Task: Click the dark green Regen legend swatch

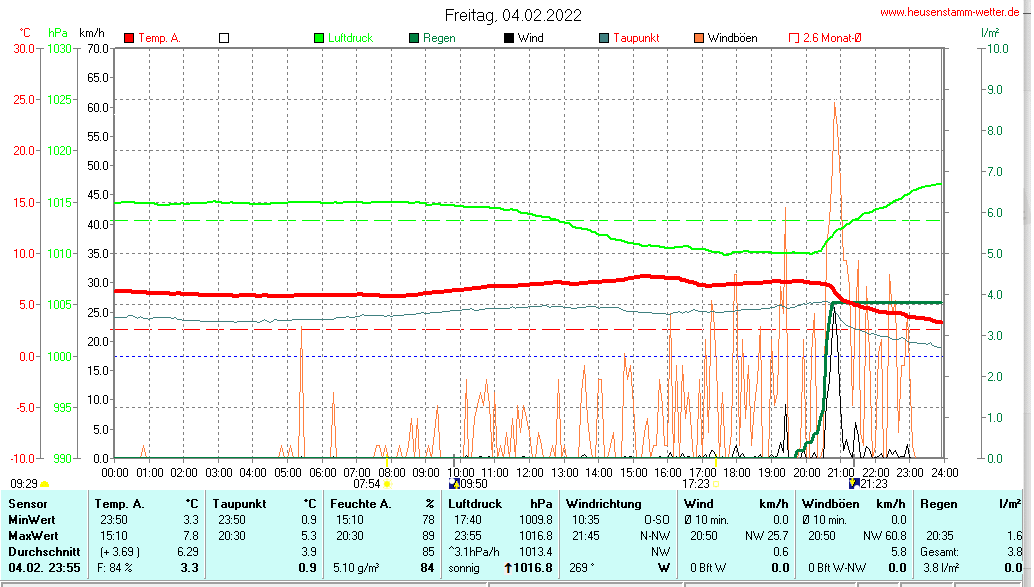Action: click(414, 38)
